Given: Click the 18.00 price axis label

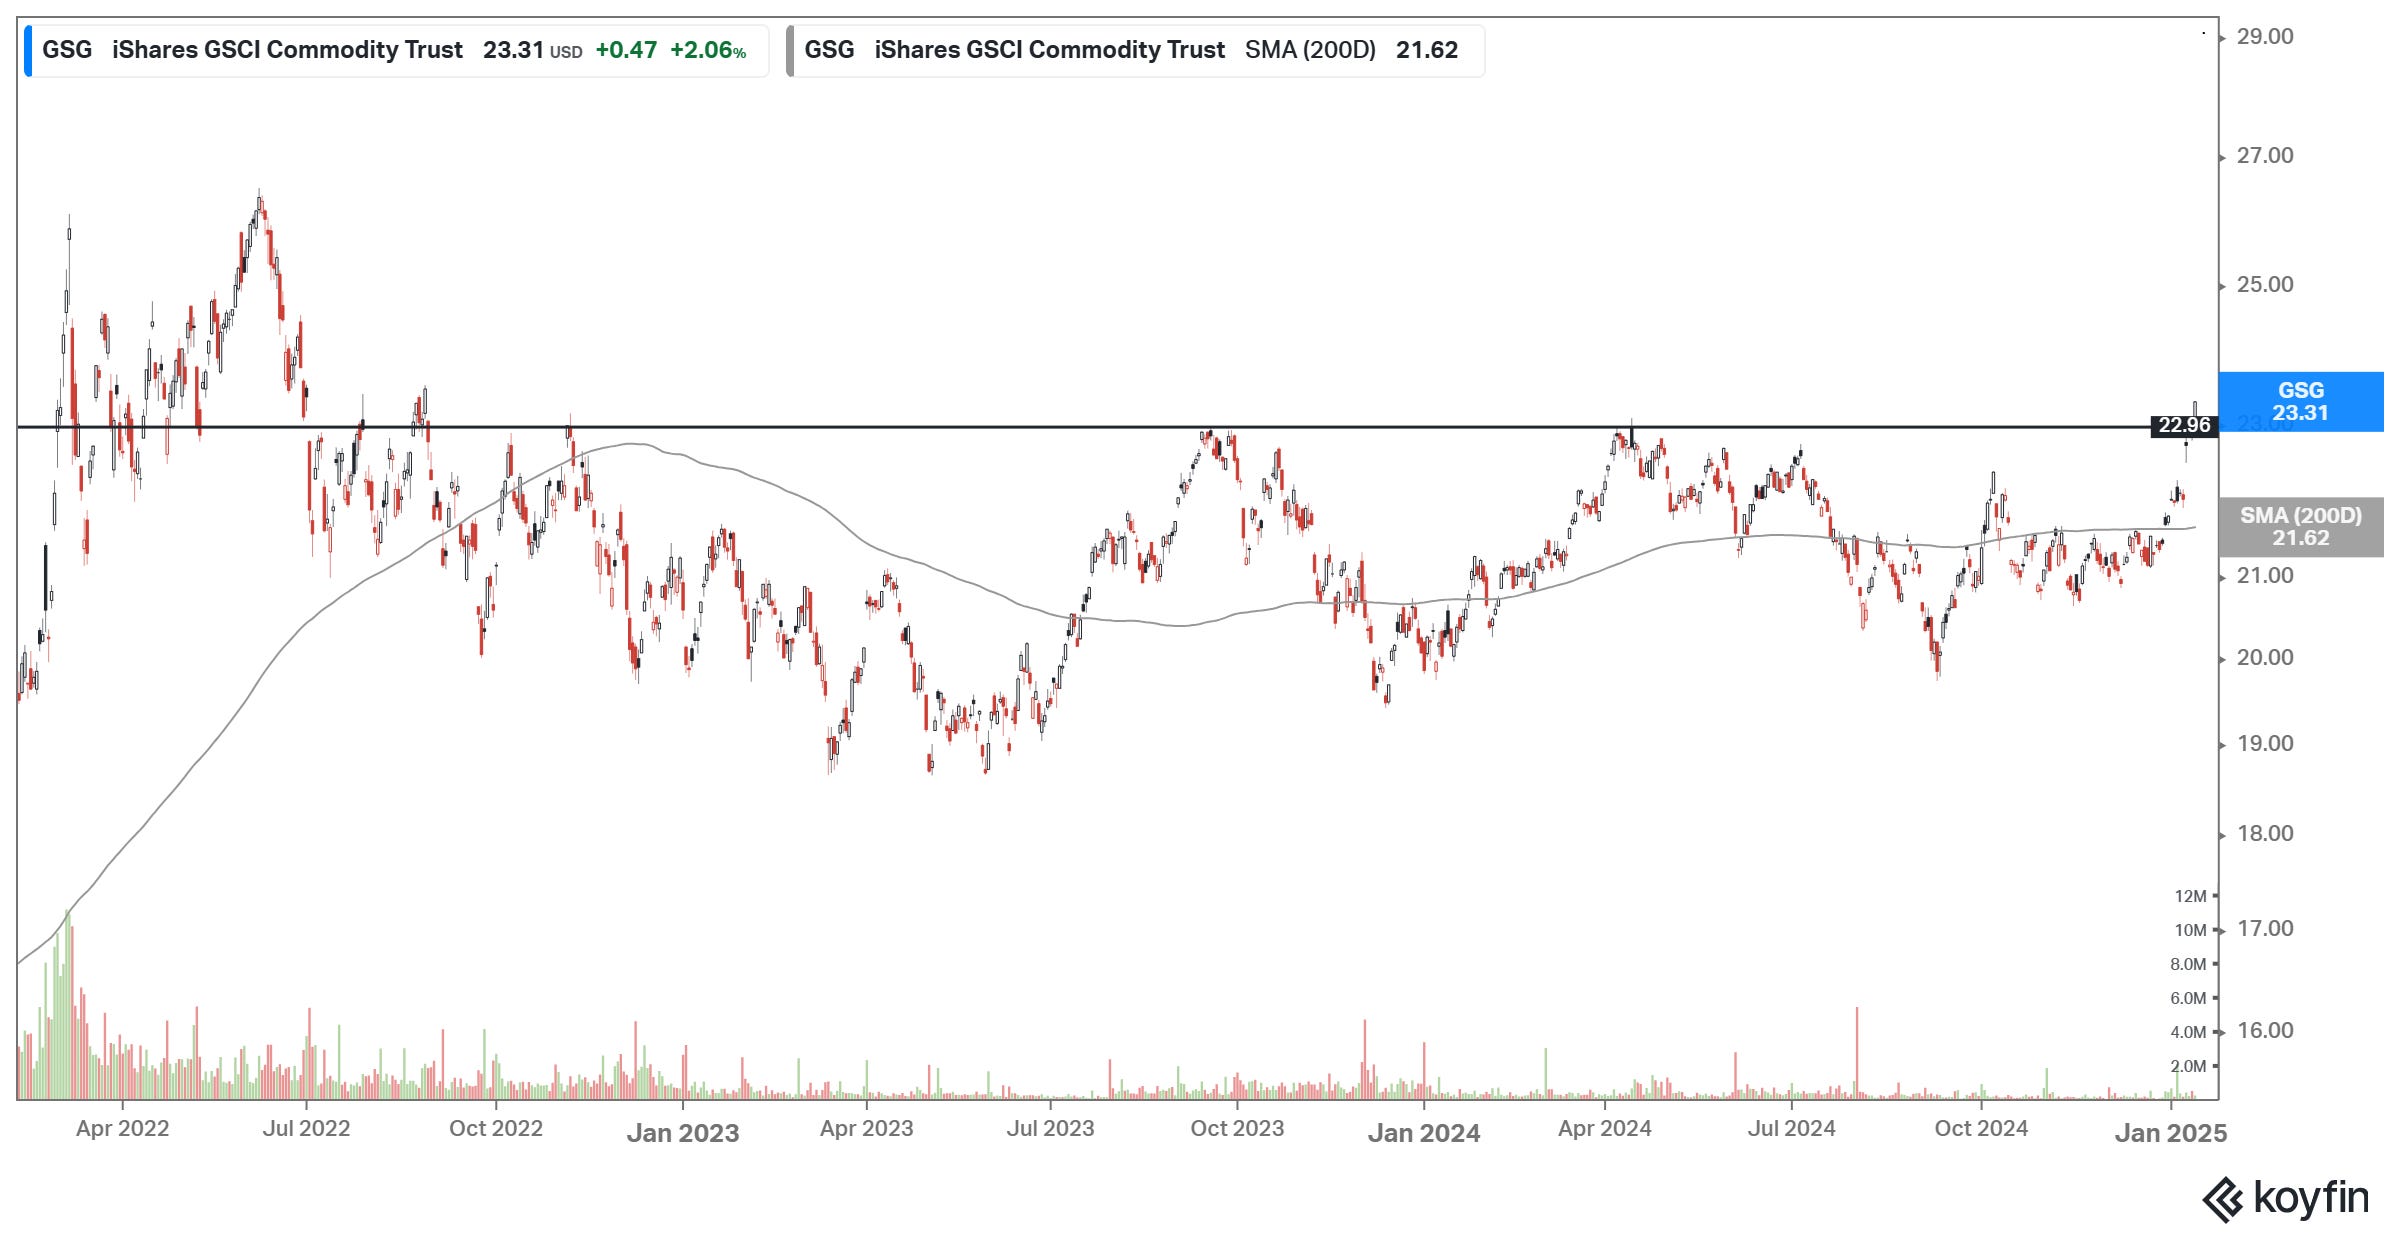Looking at the screenshot, I should point(2264,834).
